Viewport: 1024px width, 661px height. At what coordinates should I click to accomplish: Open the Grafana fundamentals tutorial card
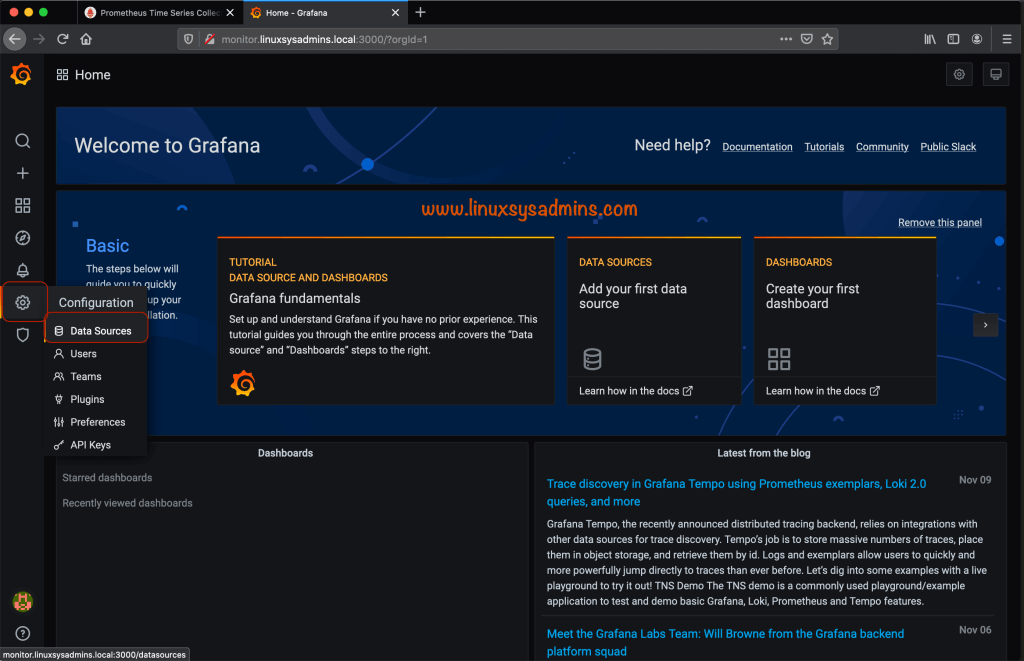pyautogui.click(x=385, y=320)
